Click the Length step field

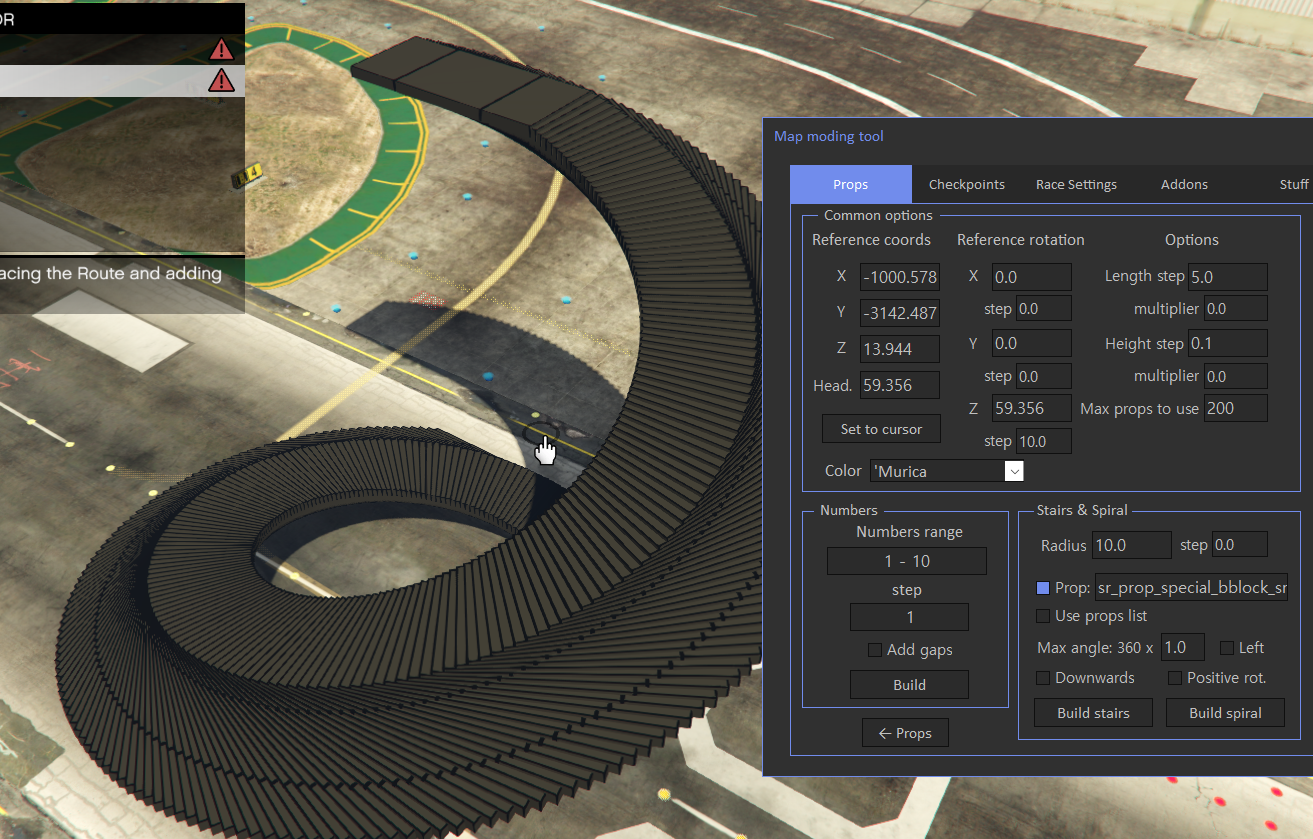[1228, 277]
